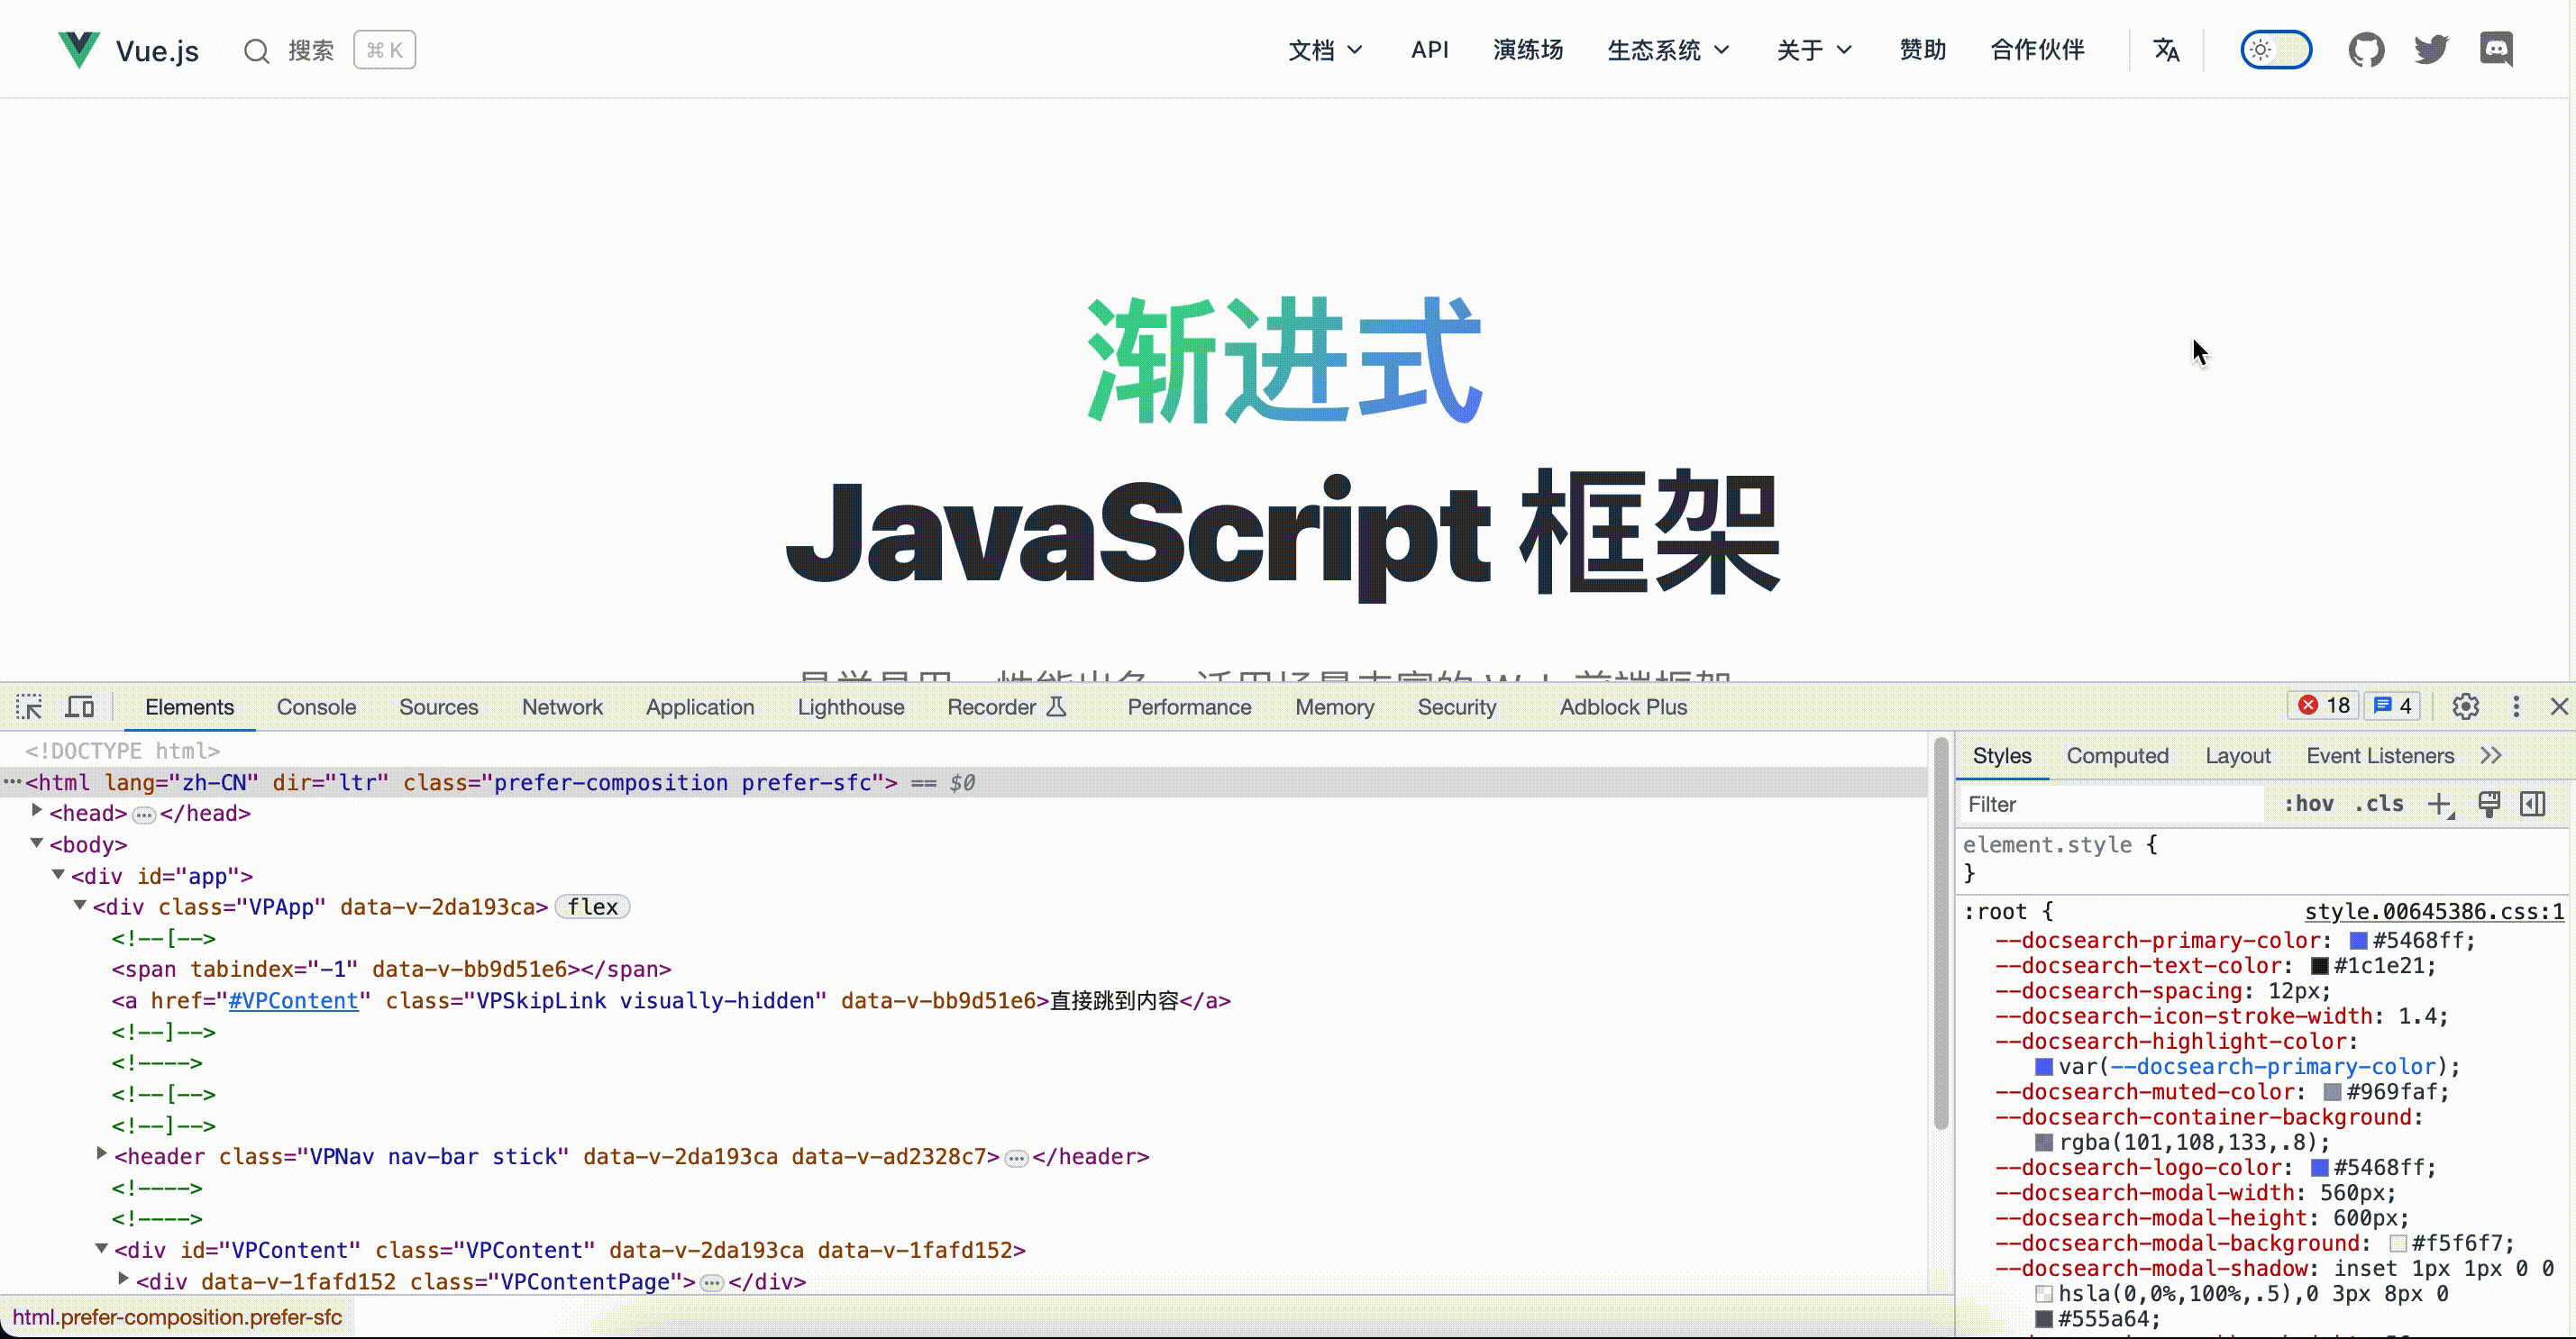
Task: Activate the inspect element picker icon
Action: click(29, 707)
